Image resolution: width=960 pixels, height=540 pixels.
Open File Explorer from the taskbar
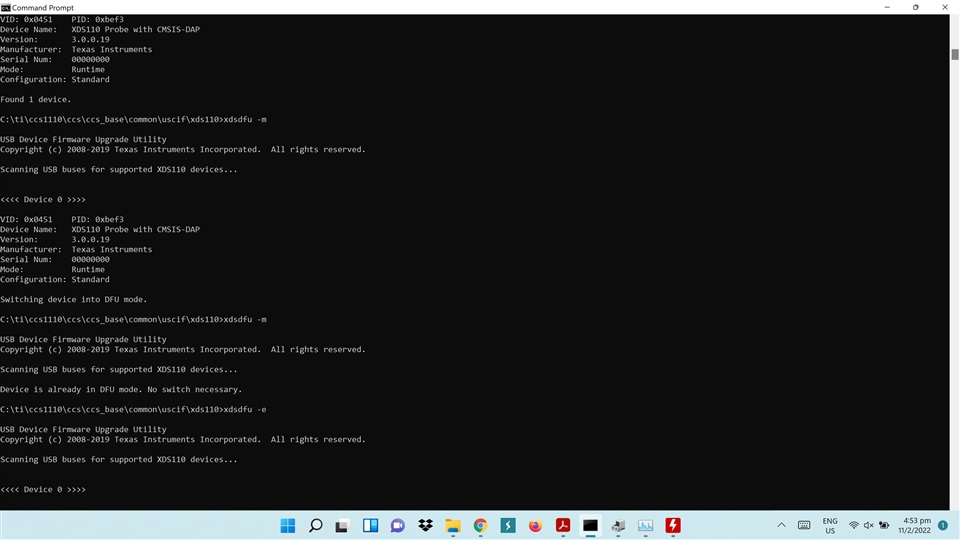pyautogui.click(x=453, y=525)
